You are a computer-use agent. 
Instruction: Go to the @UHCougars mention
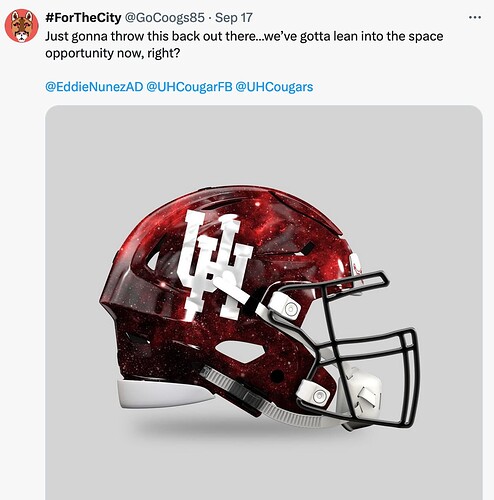click(274, 87)
